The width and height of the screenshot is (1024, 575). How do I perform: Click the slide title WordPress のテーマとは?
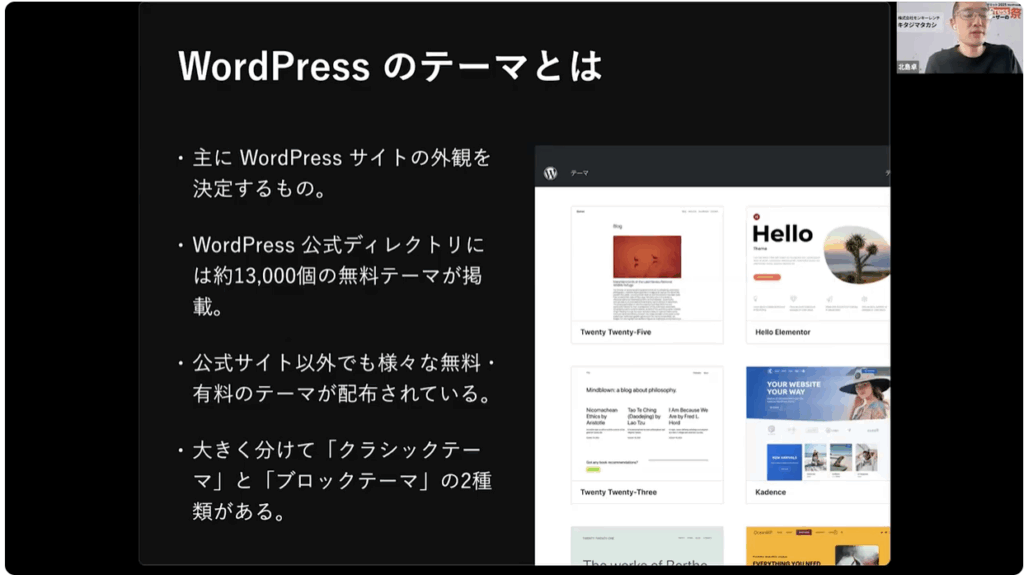point(390,66)
